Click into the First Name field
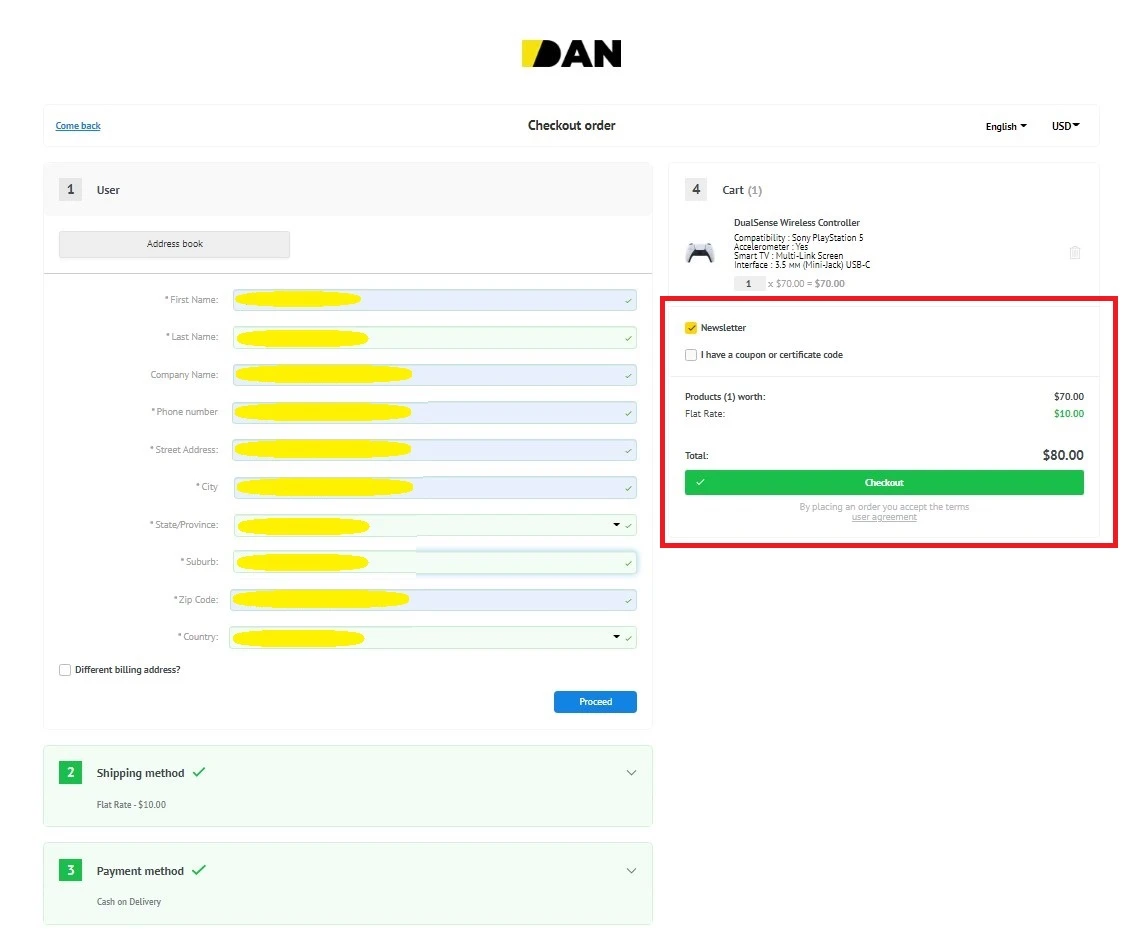This screenshot has width=1130, height=952. [434, 300]
